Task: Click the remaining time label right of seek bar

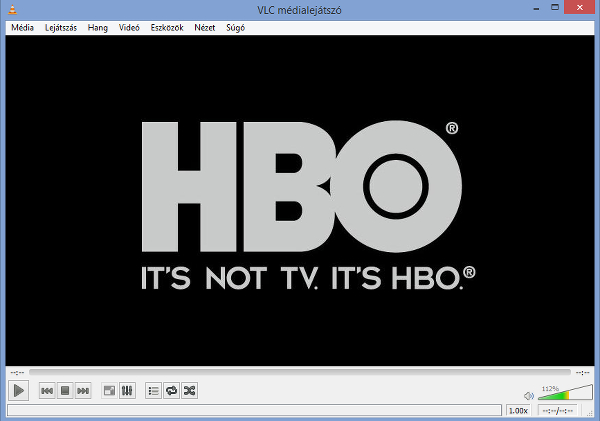Action: coord(582,372)
